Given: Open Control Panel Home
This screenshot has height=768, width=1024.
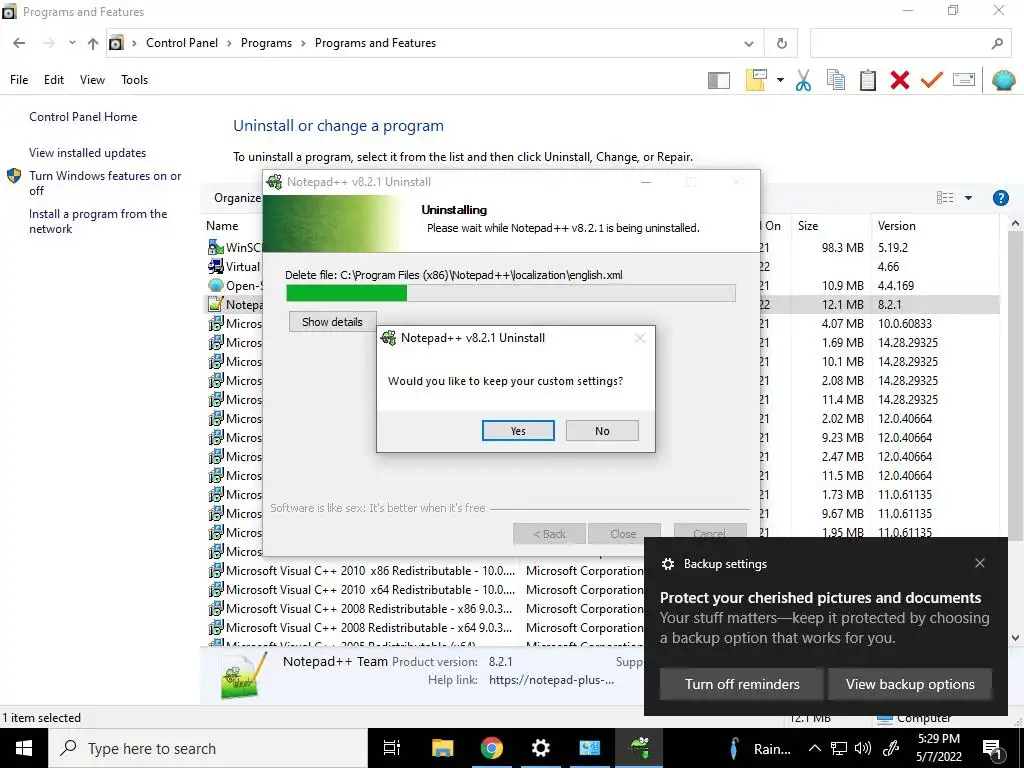Looking at the screenshot, I should coord(83,117).
